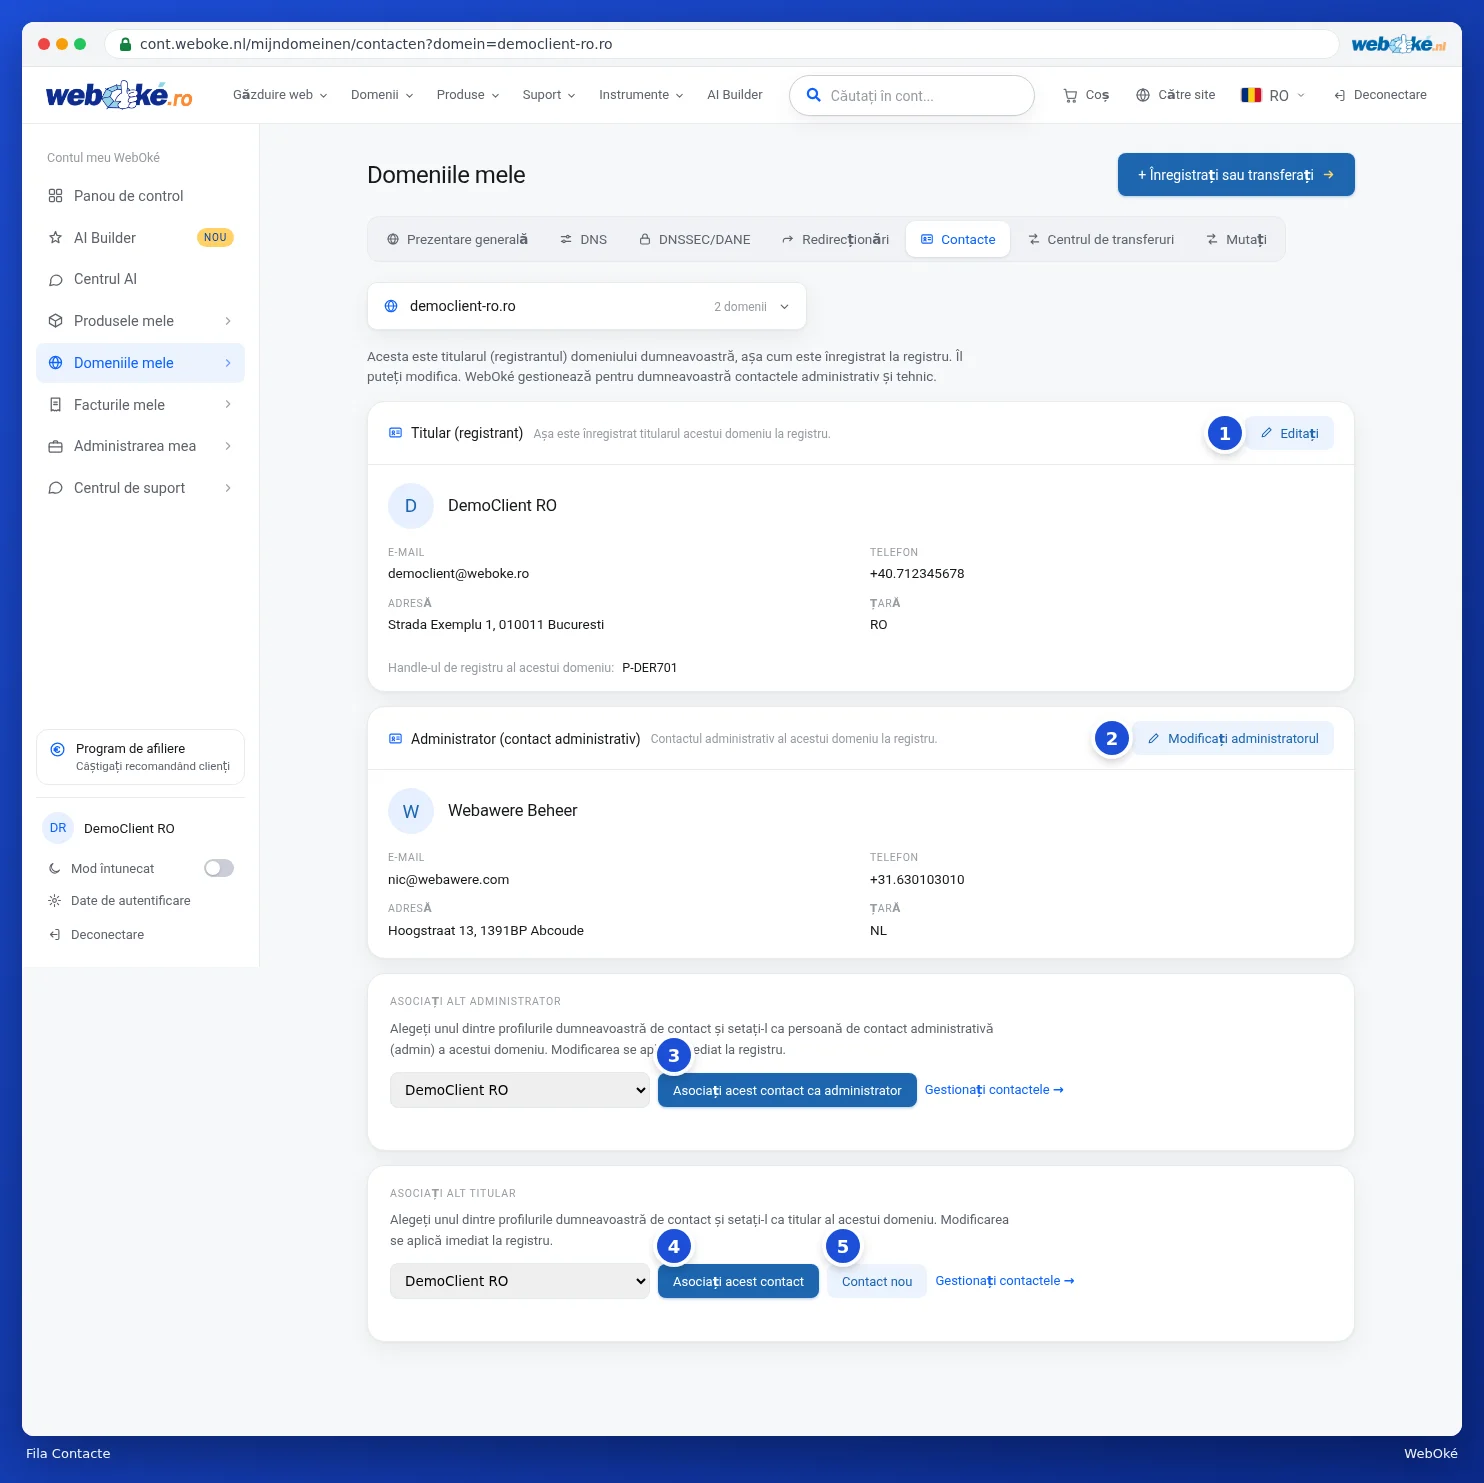
Task: Open Program de afiliere euro icon
Action: pyautogui.click(x=58, y=749)
